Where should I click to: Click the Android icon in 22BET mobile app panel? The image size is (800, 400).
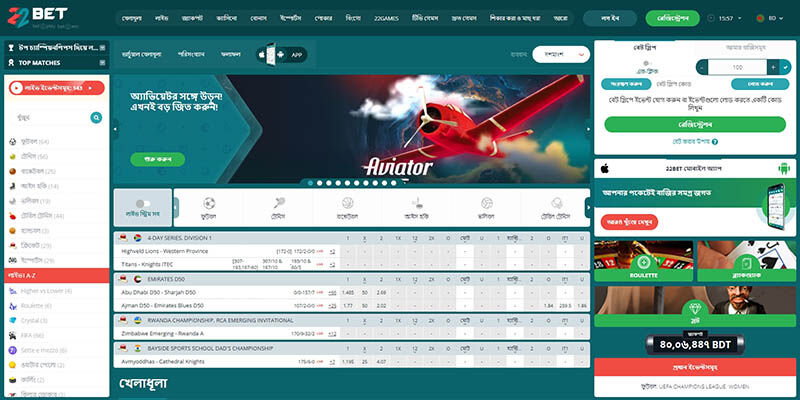point(784,168)
